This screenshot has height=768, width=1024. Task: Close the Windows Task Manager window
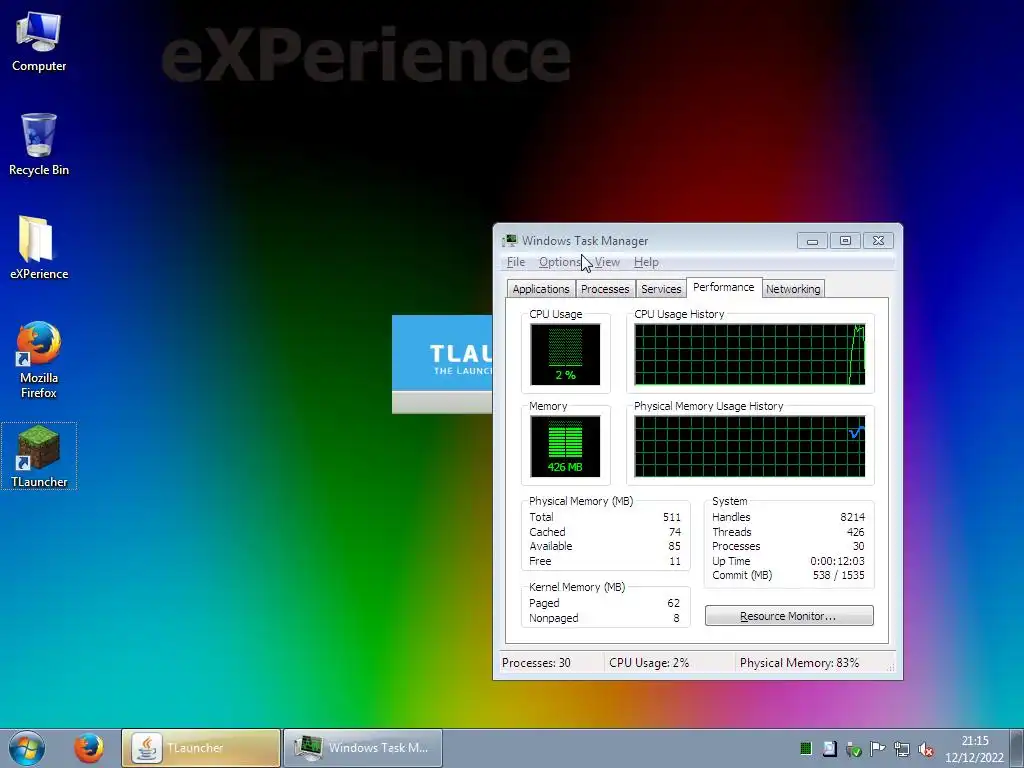click(x=878, y=241)
